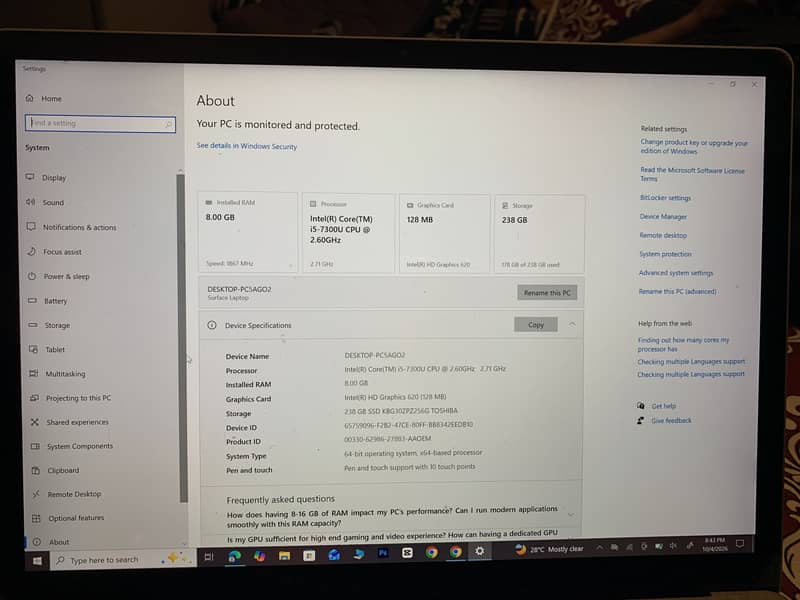Open Remote desktop related link
This screenshot has height=600, width=800.
point(663,235)
